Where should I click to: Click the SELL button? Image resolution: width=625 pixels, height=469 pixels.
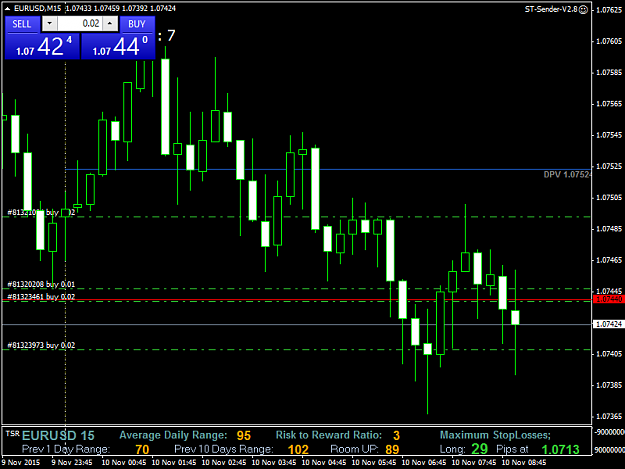[x=22, y=24]
